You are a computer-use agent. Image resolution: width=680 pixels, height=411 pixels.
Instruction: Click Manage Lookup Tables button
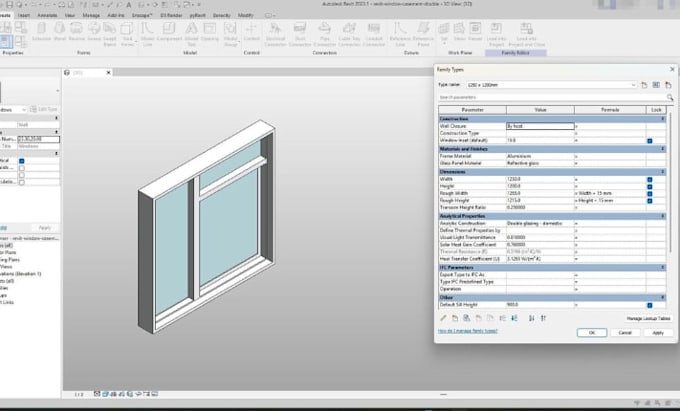tap(648, 318)
